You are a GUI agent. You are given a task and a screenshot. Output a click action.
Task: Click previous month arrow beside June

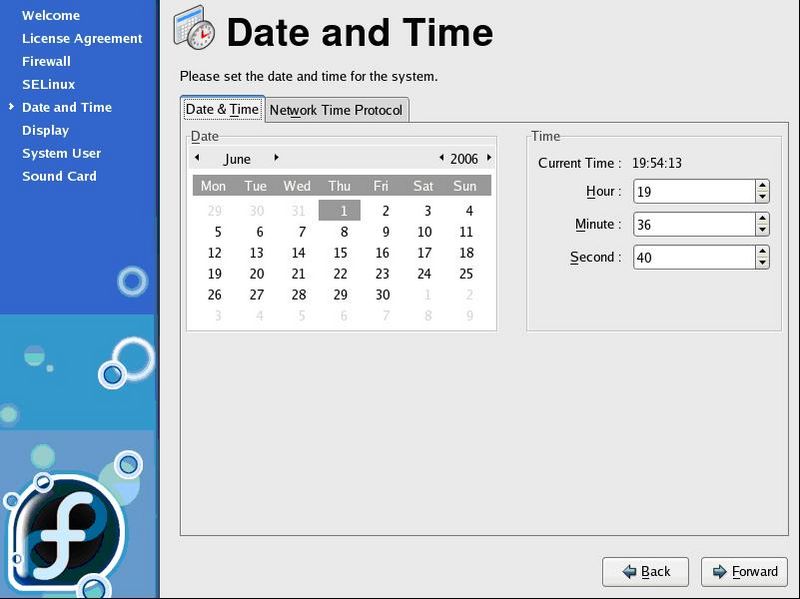tap(197, 158)
